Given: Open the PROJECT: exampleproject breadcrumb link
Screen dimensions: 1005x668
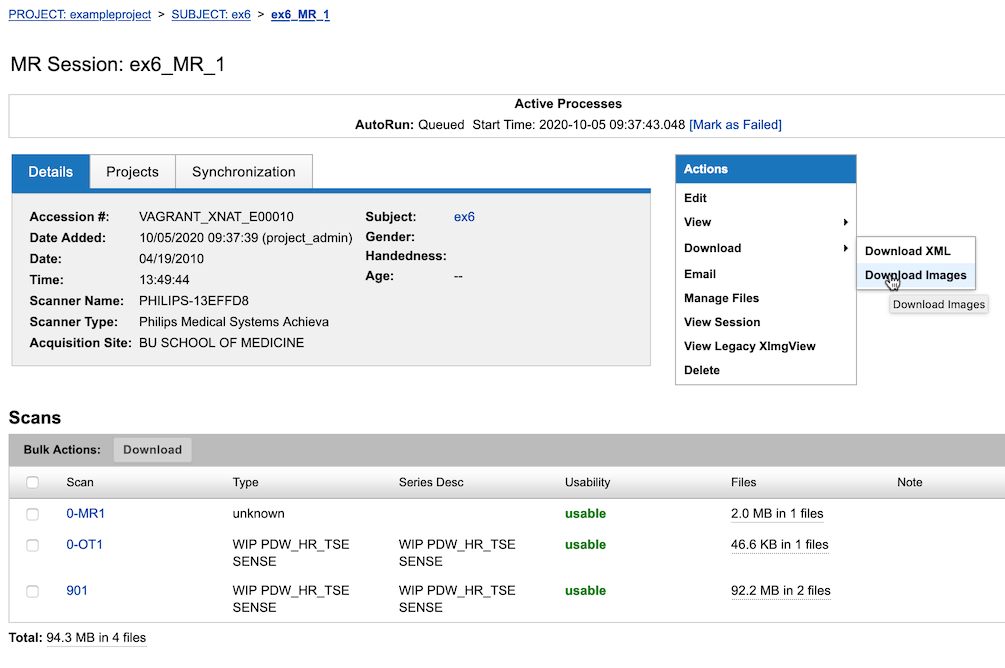Looking at the screenshot, I should coord(79,14).
